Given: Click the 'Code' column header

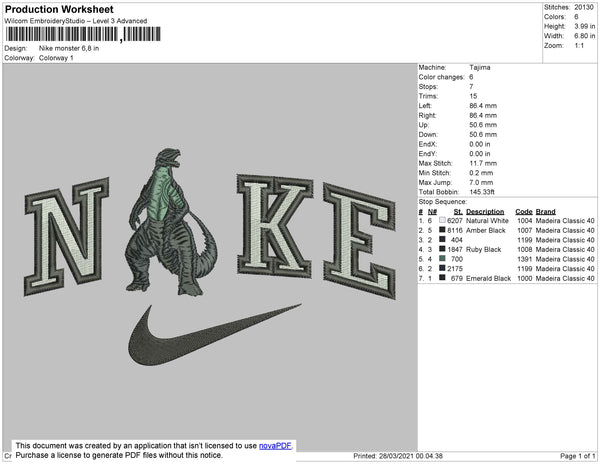Looking at the screenshot, I should [x=524, y=212].
